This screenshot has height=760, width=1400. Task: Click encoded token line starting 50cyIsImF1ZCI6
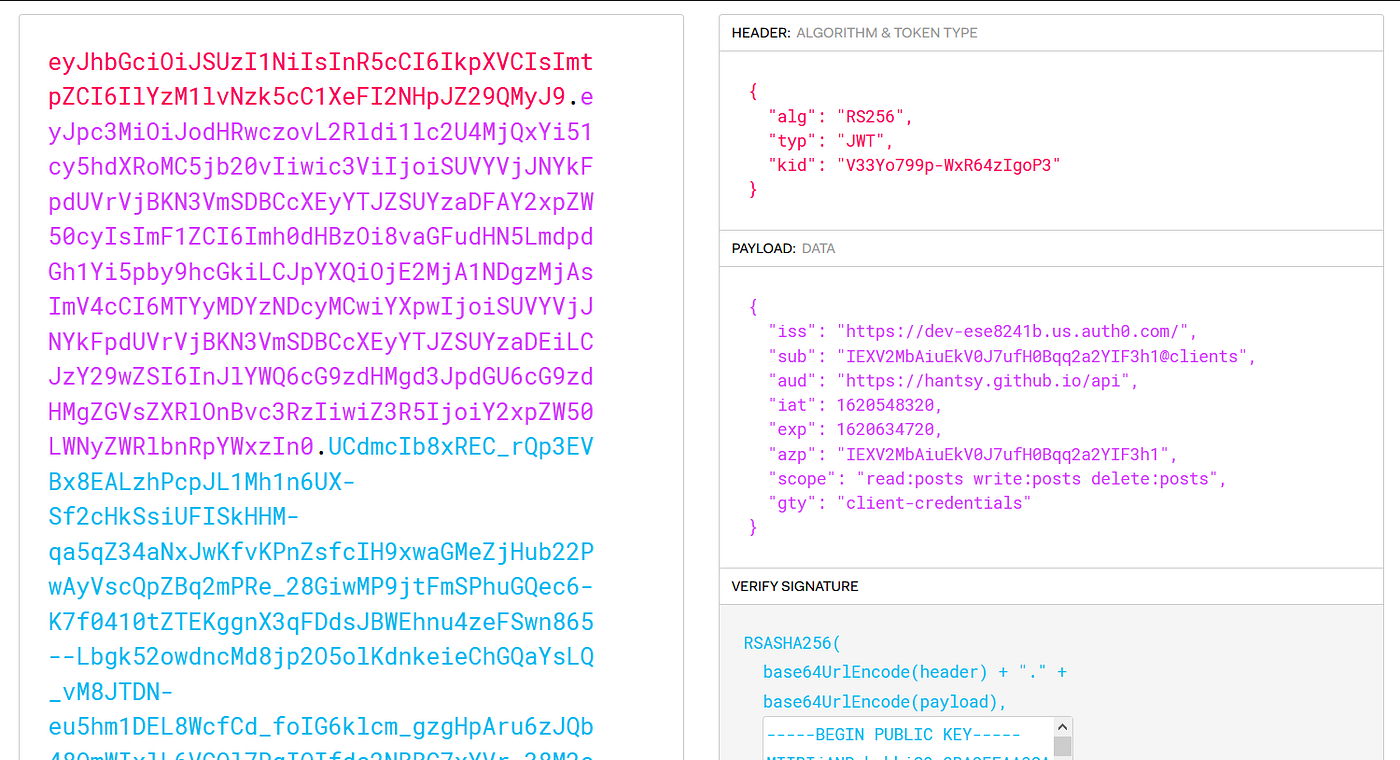(x=321, y=237)
